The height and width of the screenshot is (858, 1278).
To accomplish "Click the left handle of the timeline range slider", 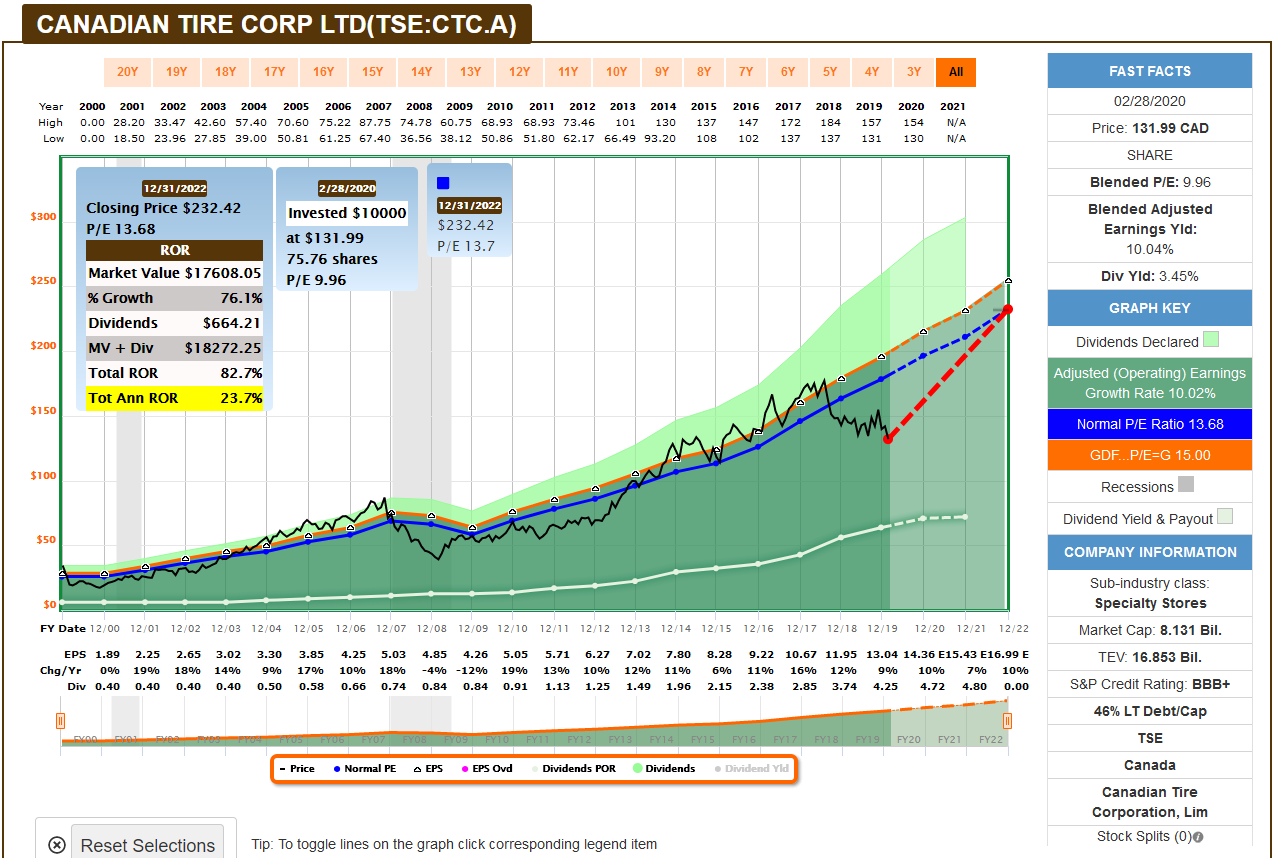I will [x=60, y=721].
